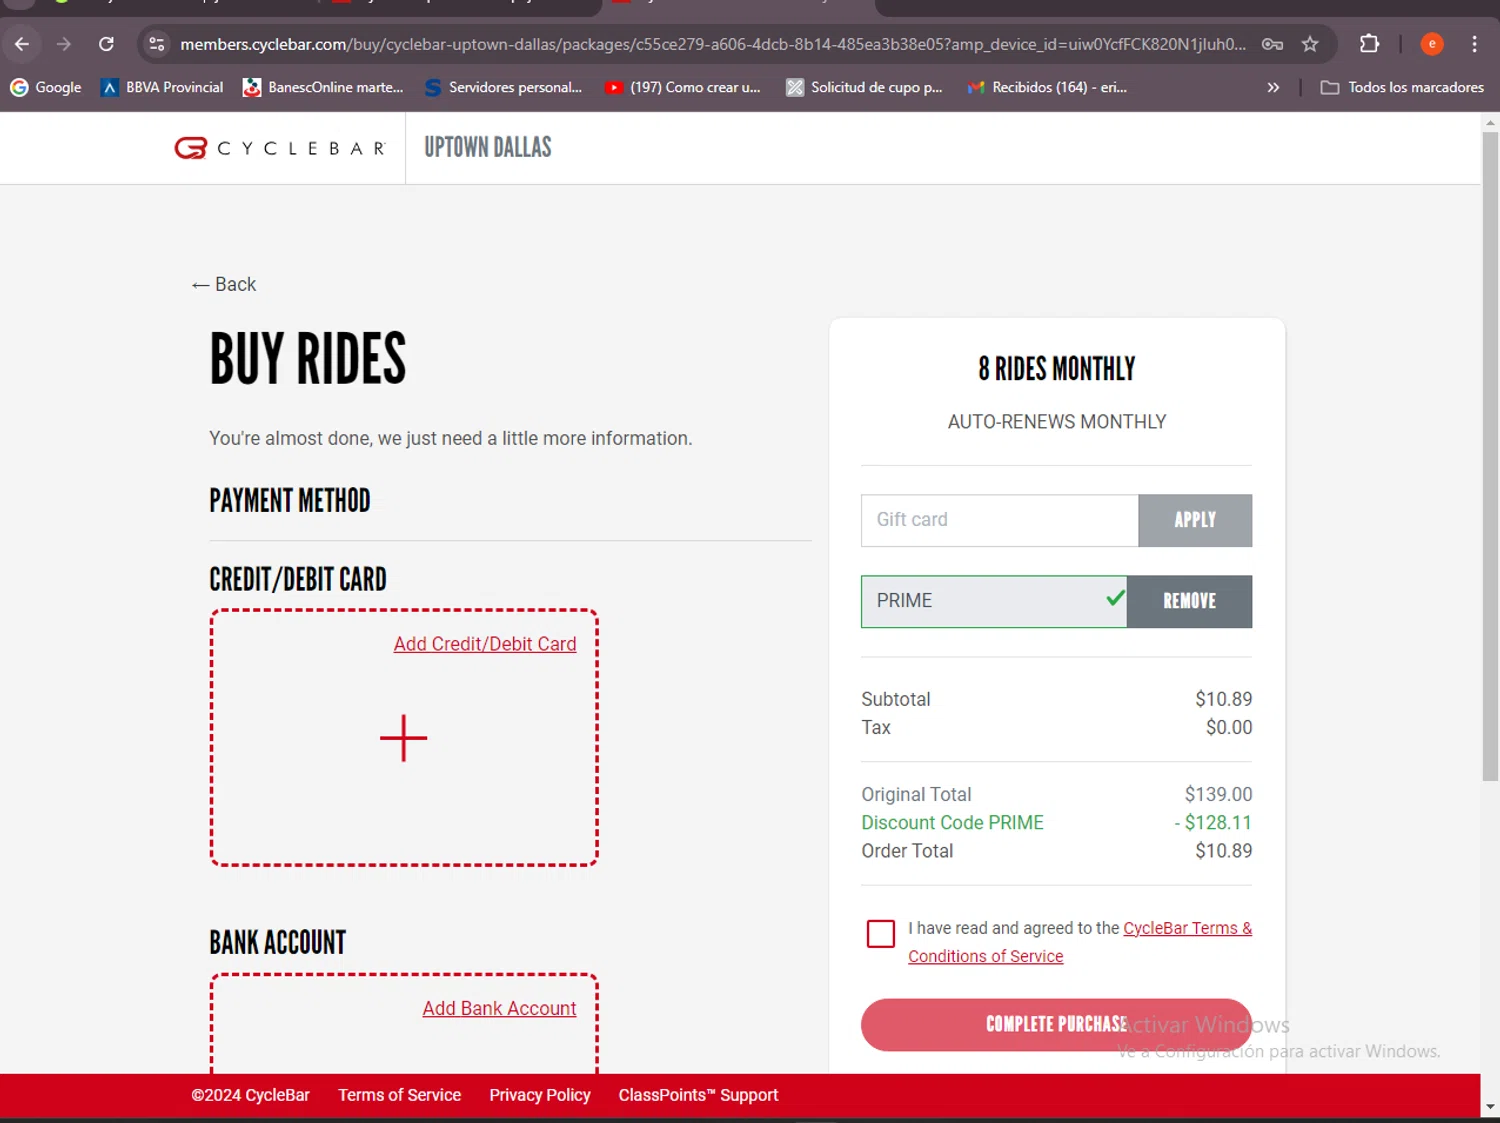This screenshot has width=1500, height=1123.
Task: Click the Uptown Dallas studio name
Action: [x=488, y=147]
